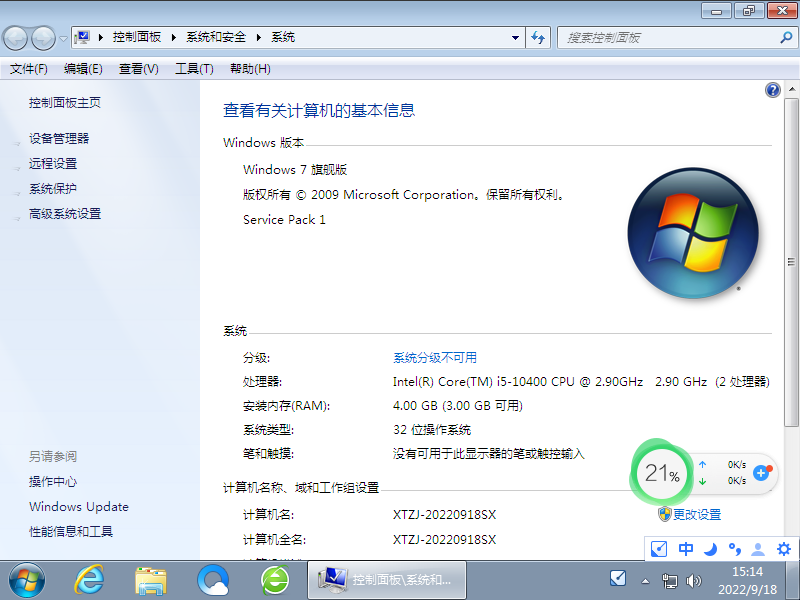Open the 编辑(E) menu
Image resolution: width=800 pixels, height=600 pixels.
83,69
